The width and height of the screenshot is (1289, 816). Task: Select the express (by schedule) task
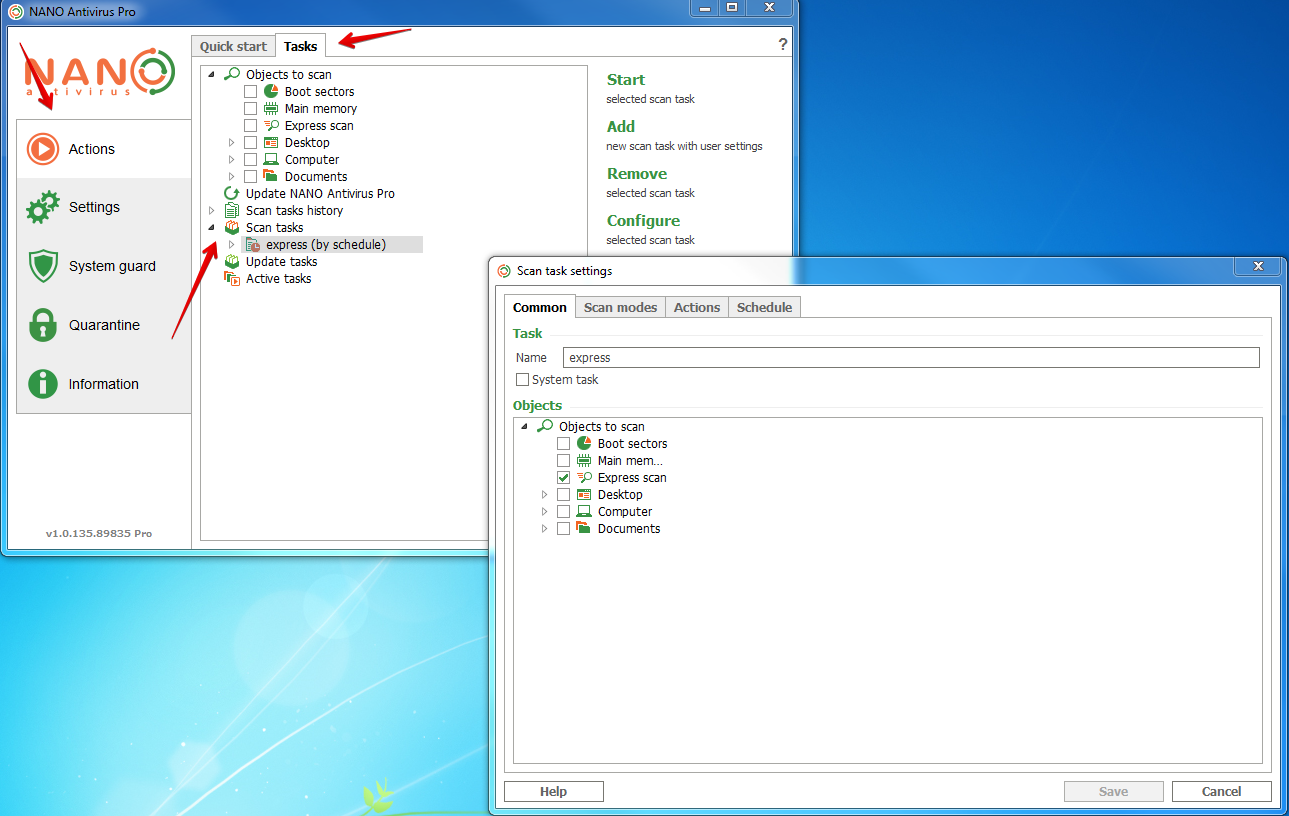click(x=325, y=245)
